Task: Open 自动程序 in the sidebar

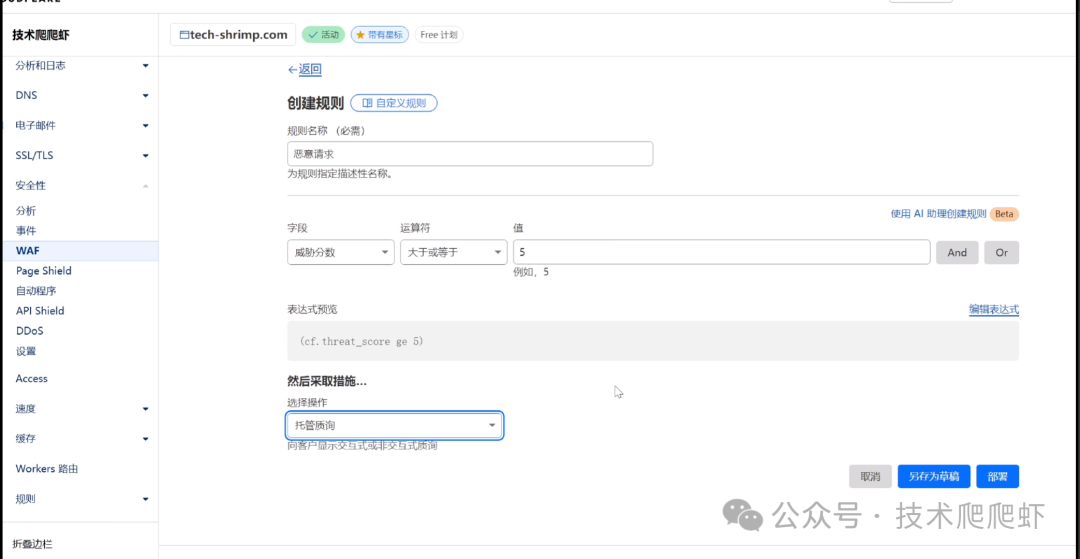Action: [36, 291]
